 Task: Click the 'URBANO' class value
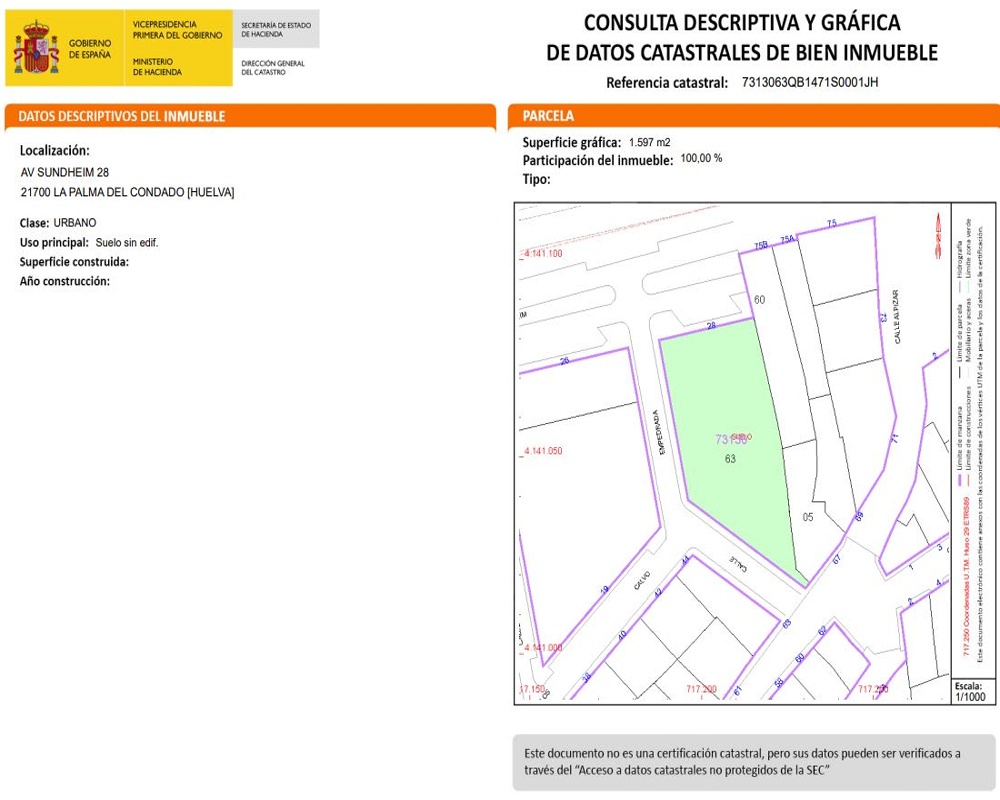click(75, 223)
